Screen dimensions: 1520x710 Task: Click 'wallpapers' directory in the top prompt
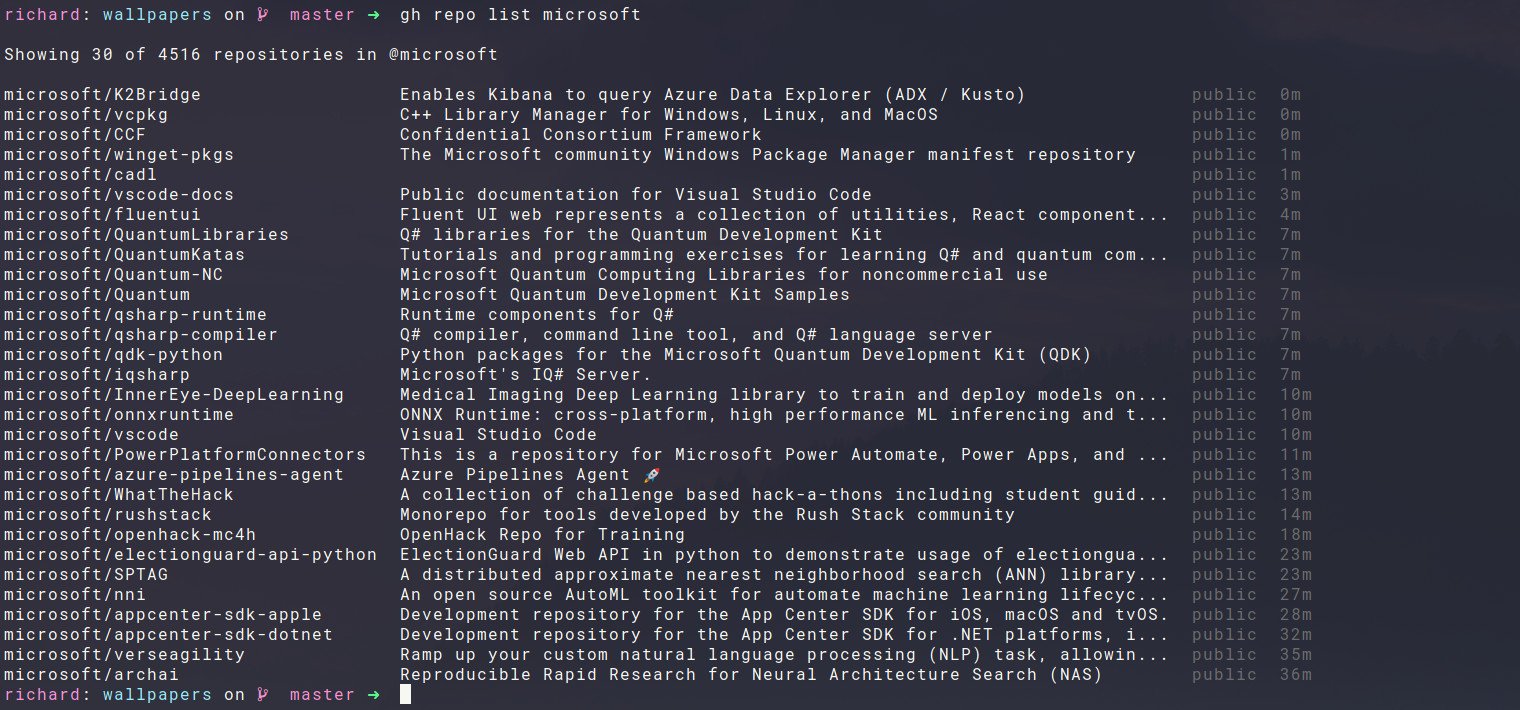[157, 15]
